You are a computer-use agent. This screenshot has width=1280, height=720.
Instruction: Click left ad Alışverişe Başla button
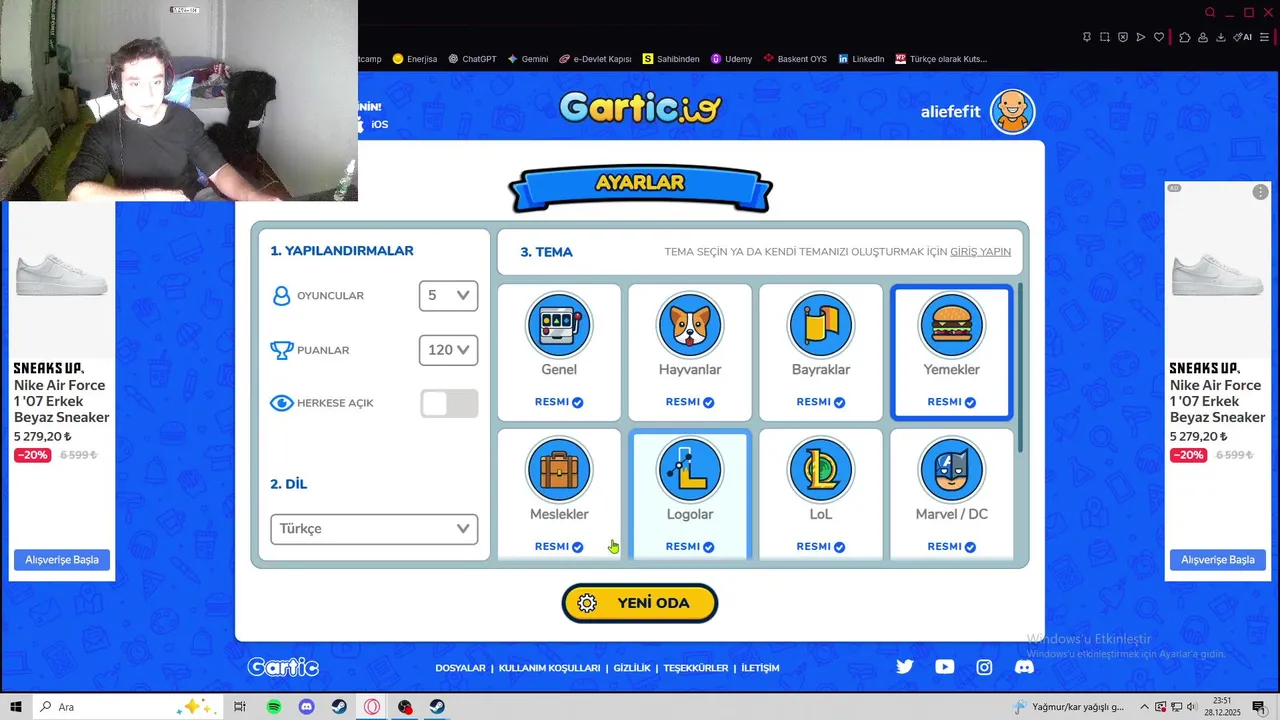62,560
